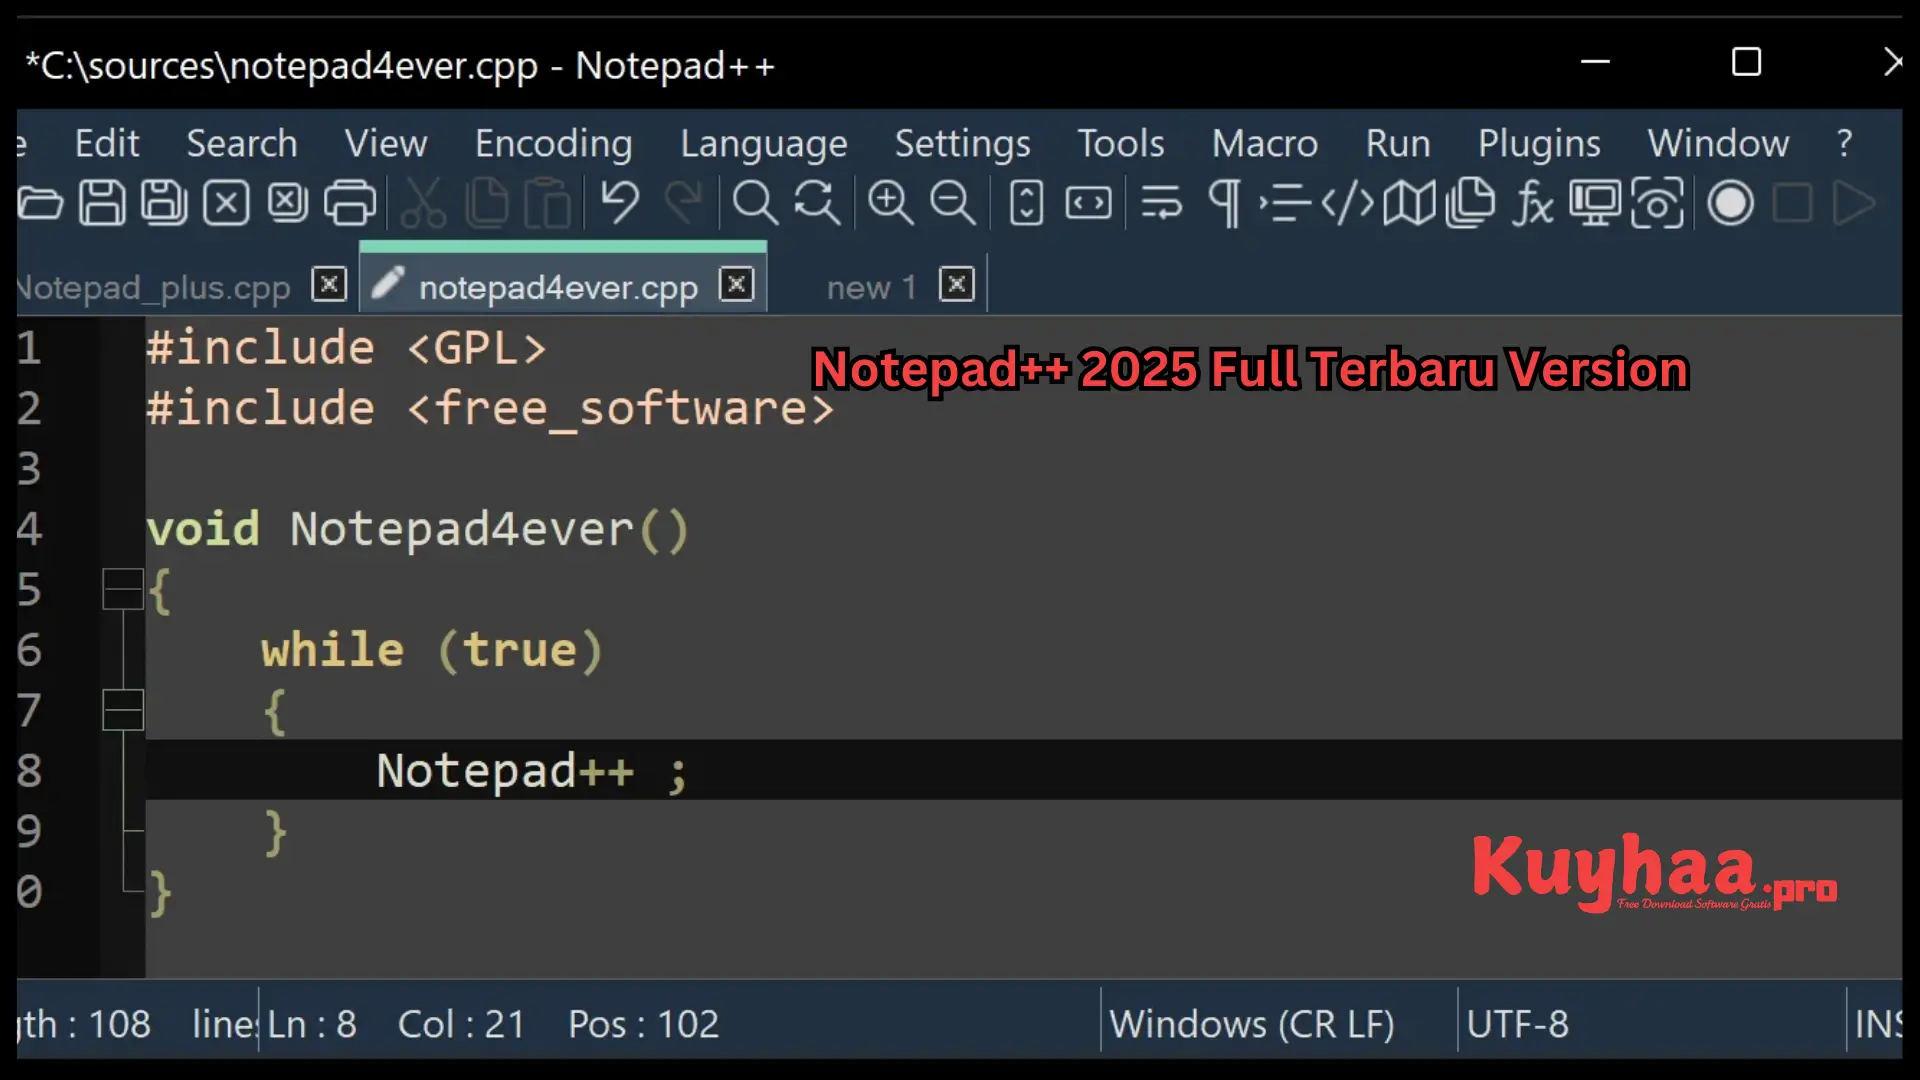Click the Save file toolbar icon

(x=102, y=203)
